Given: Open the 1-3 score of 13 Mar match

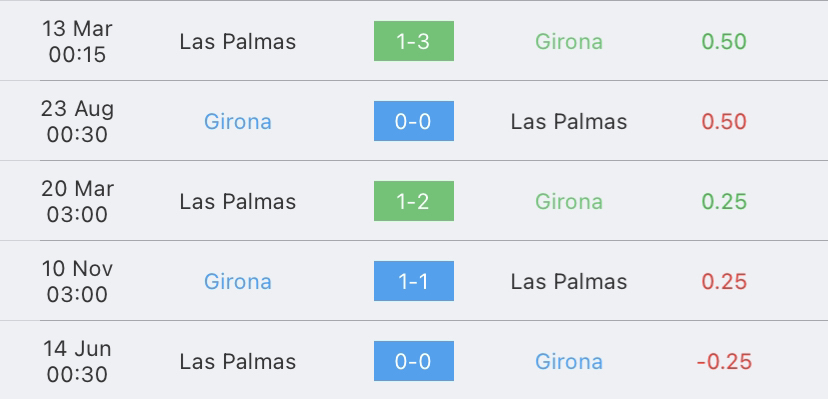Looking at the screenshot, I should point(413,41).
